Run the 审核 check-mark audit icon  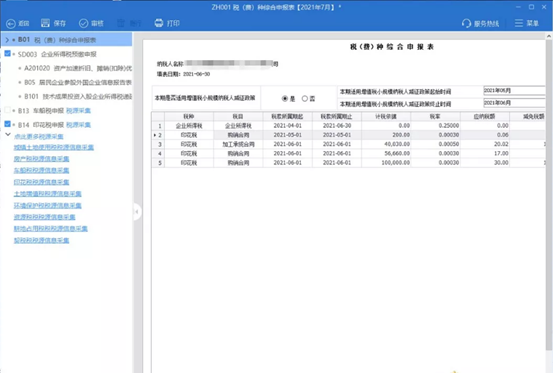(x=84, y=24)
